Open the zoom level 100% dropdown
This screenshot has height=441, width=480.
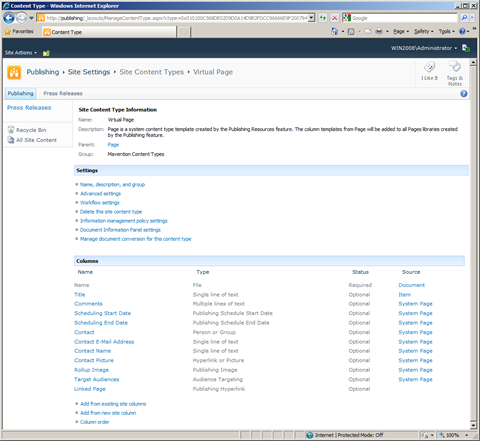click(x=467, y=435)
